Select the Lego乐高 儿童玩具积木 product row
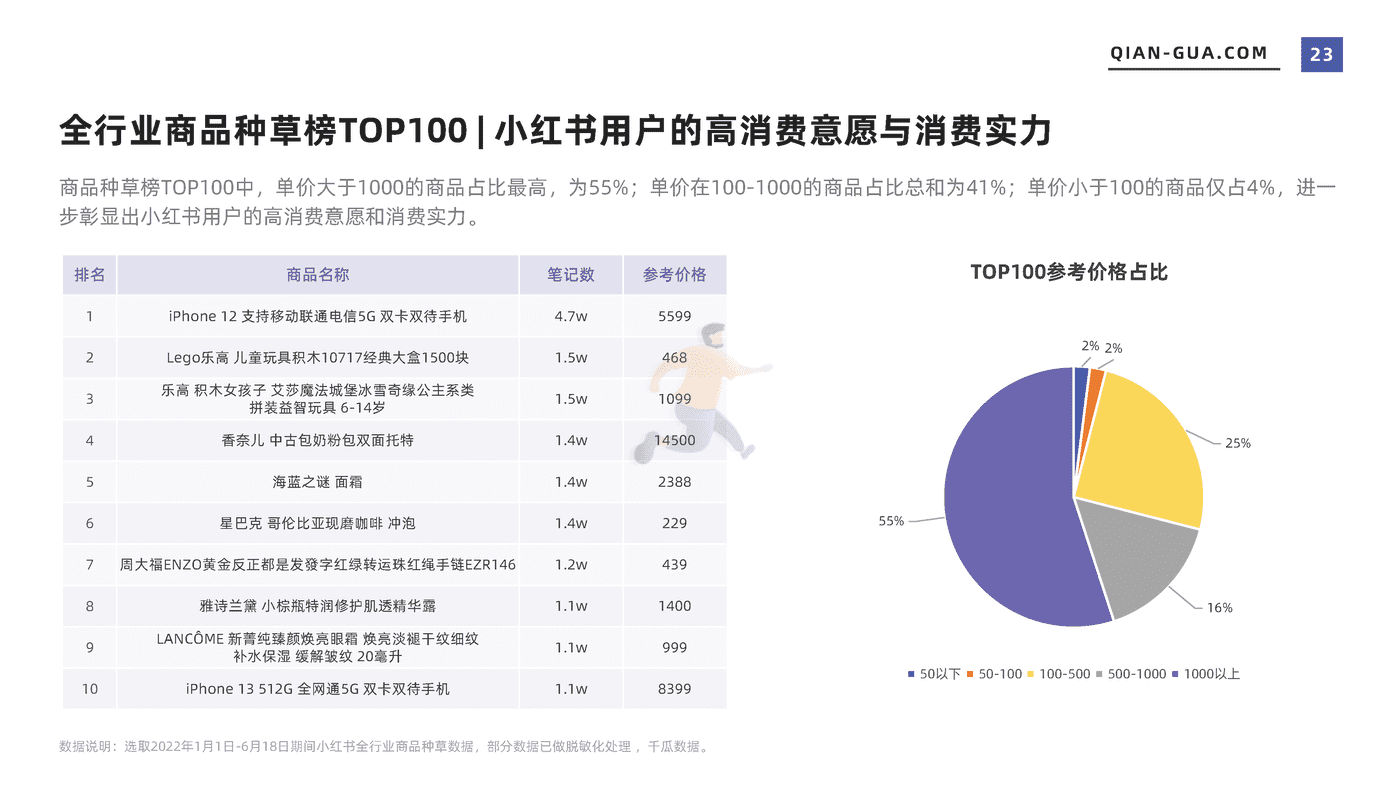The image size is (1400, 788). coord(394,357)
